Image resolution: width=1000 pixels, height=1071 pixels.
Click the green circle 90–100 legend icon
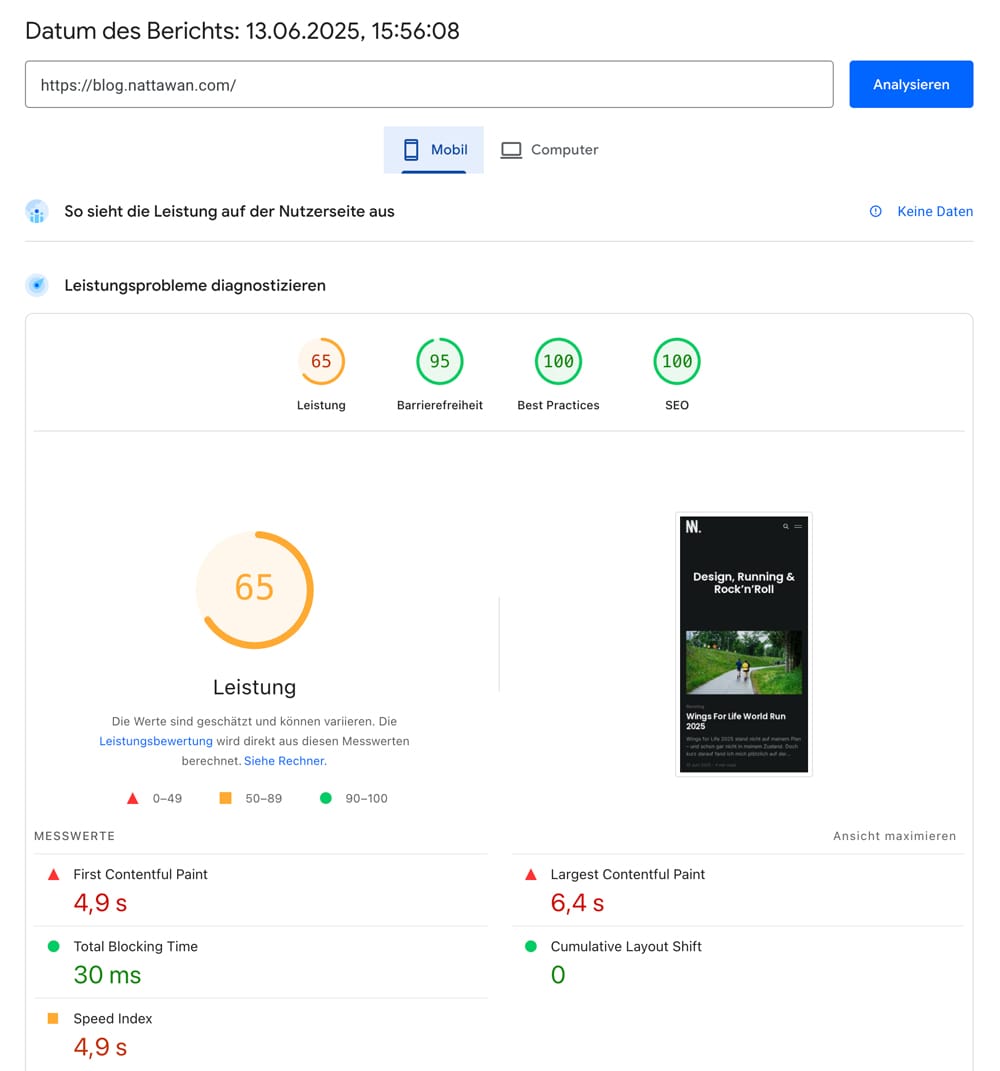(326, 798)
